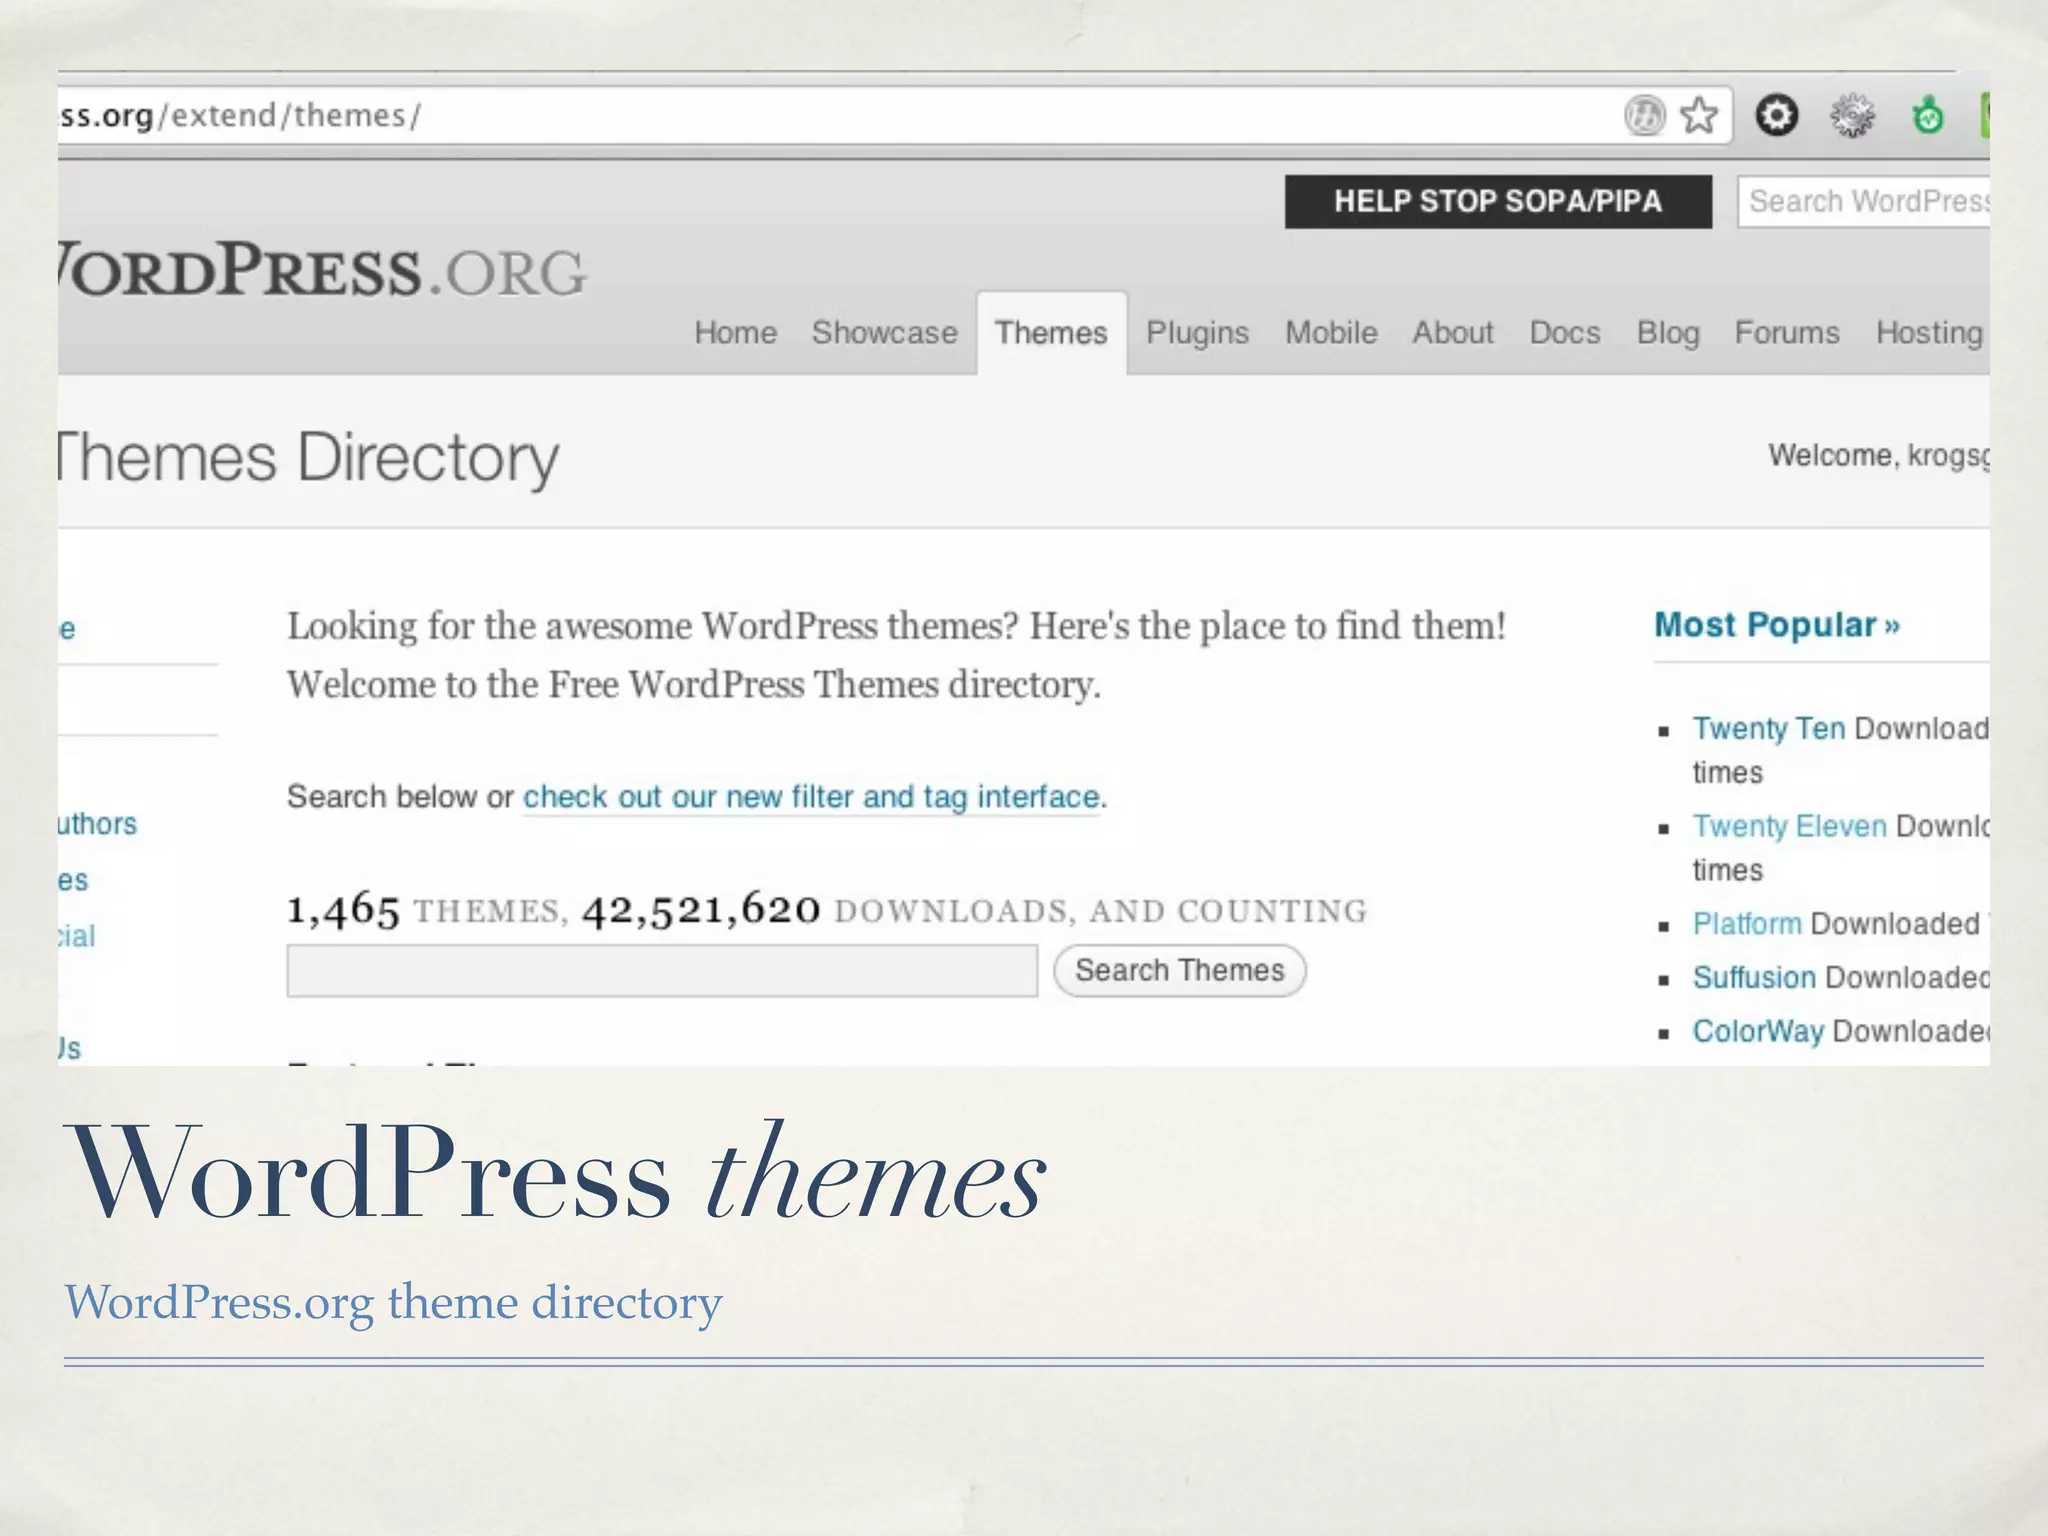The width and height of the screenshot is (2048, 1536).
Task: Click the bookmark star icon in address bar
Action: point(1699,116)
